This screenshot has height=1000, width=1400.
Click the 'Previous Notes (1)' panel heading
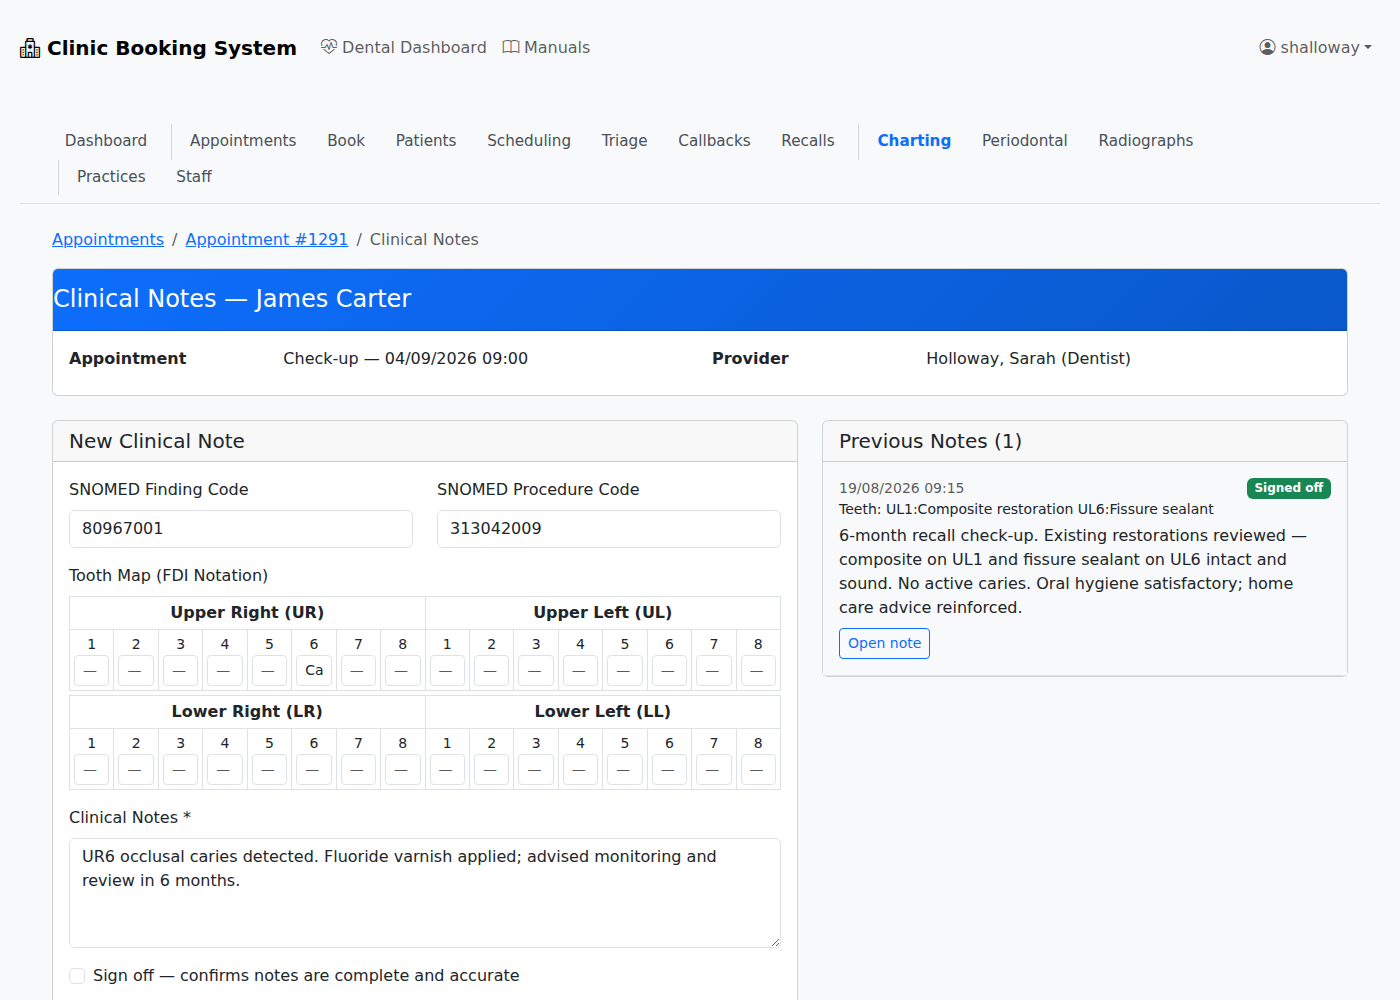point(930,442)
